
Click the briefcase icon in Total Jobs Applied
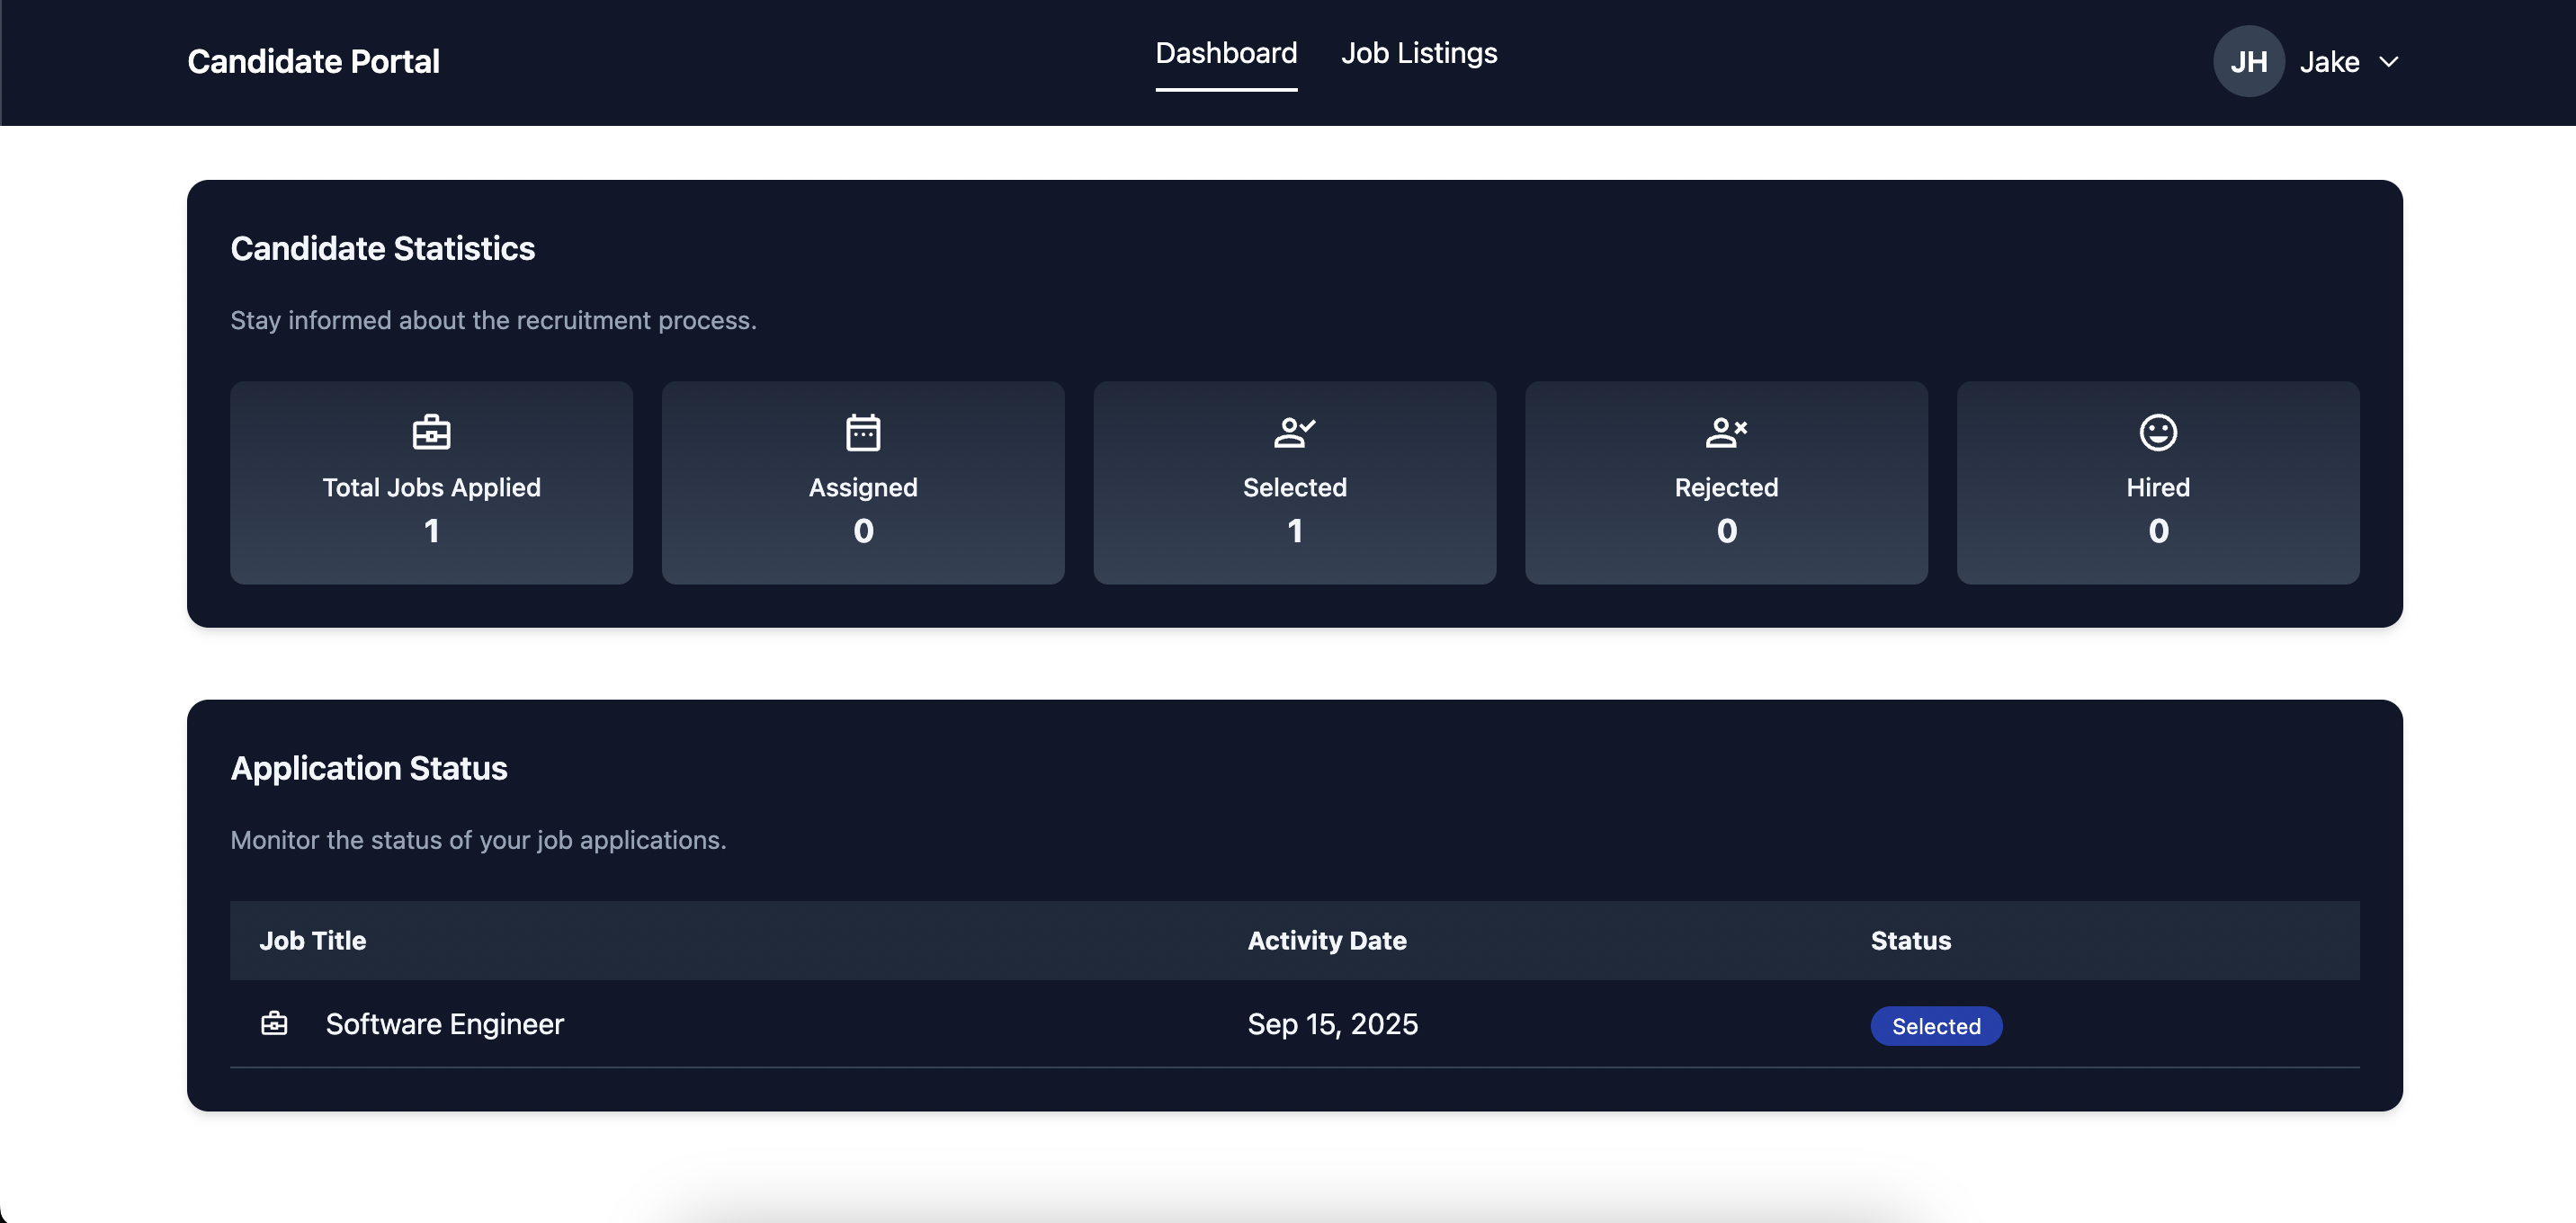(x=431, y=432)
